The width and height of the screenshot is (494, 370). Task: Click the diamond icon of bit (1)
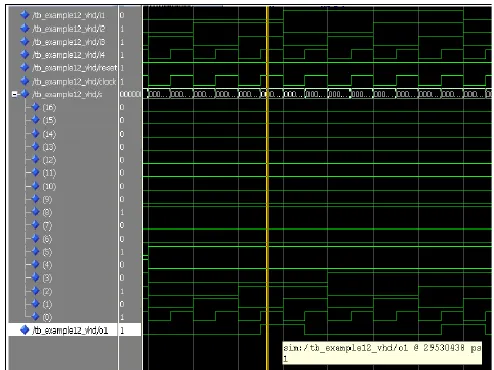[36, 304]
